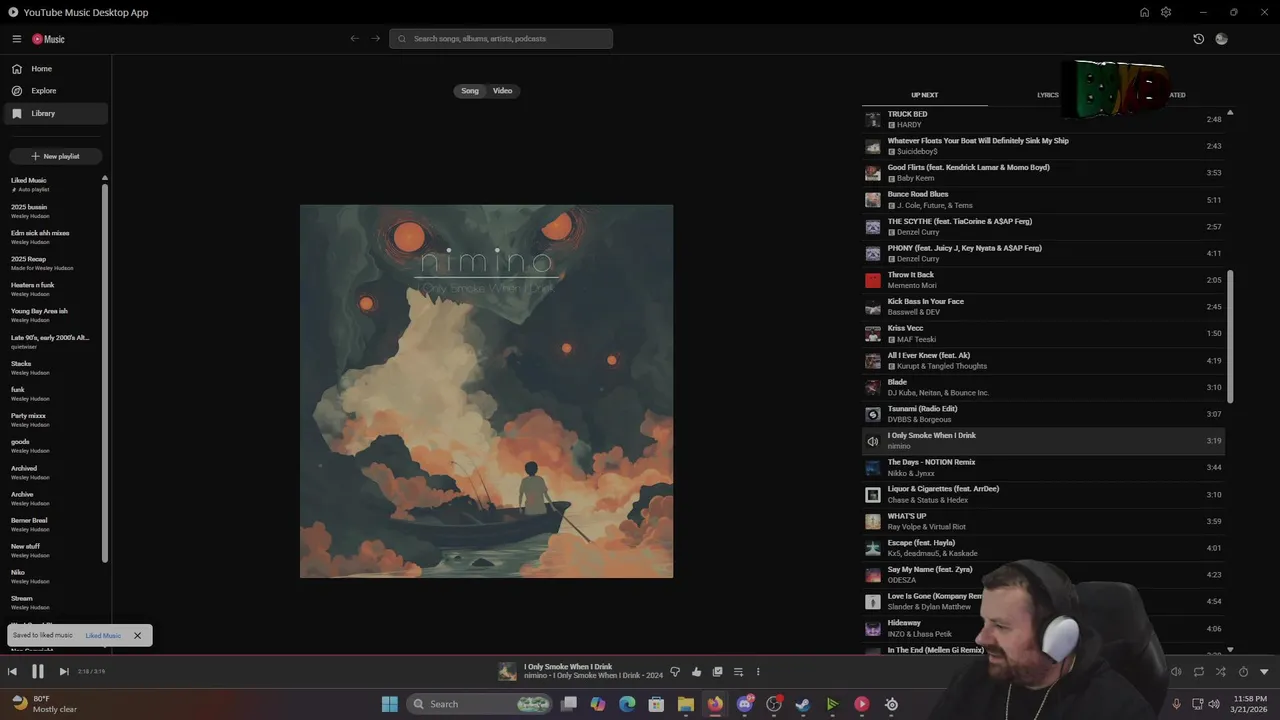Select The Days - NOTION Remix track
Image resolution: width=1280 pixels, height=720 pixels.
[1043, 467]
